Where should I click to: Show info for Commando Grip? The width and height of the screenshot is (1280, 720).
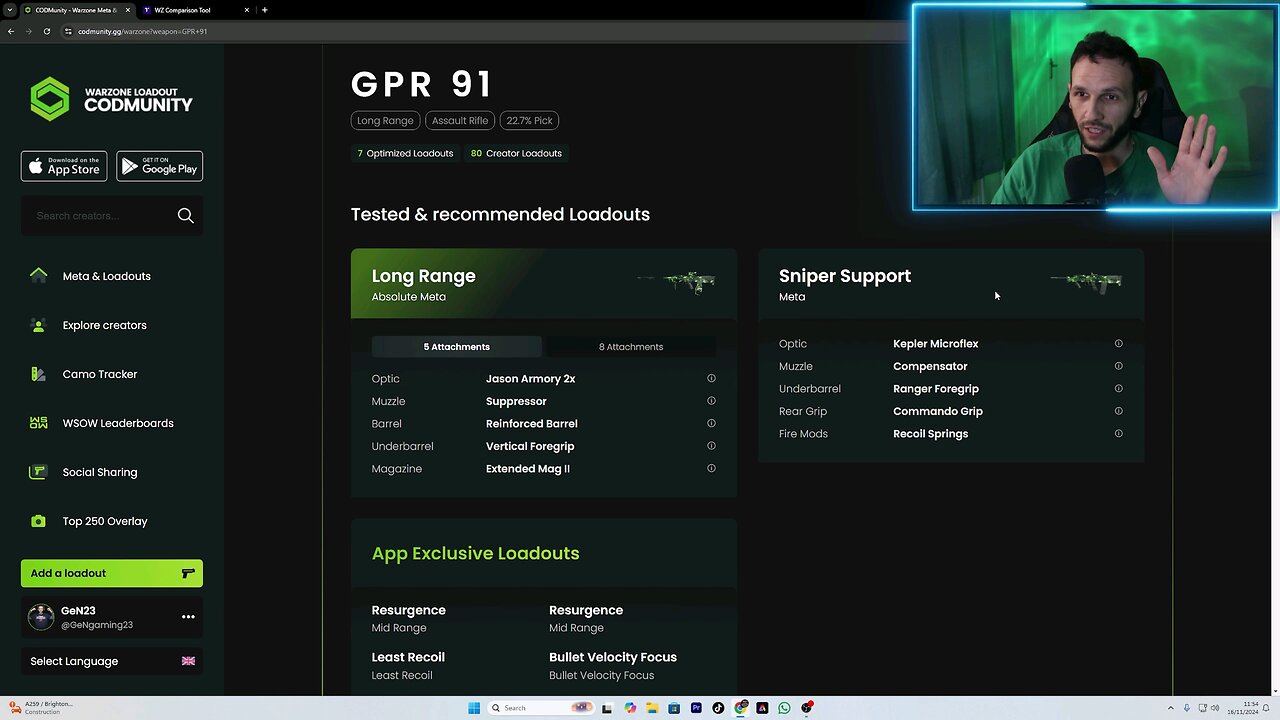coord(1118,411)
